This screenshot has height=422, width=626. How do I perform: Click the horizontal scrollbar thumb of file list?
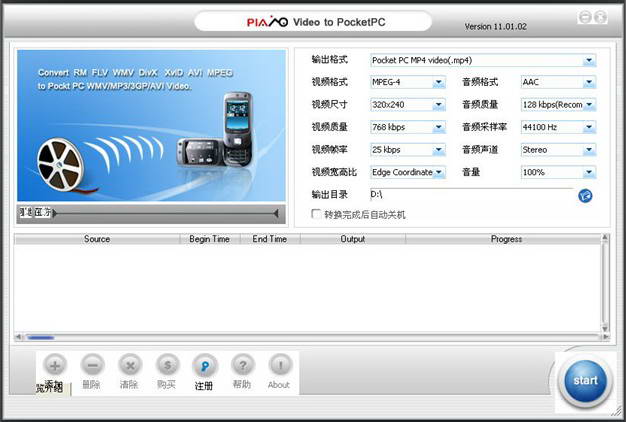41,338
